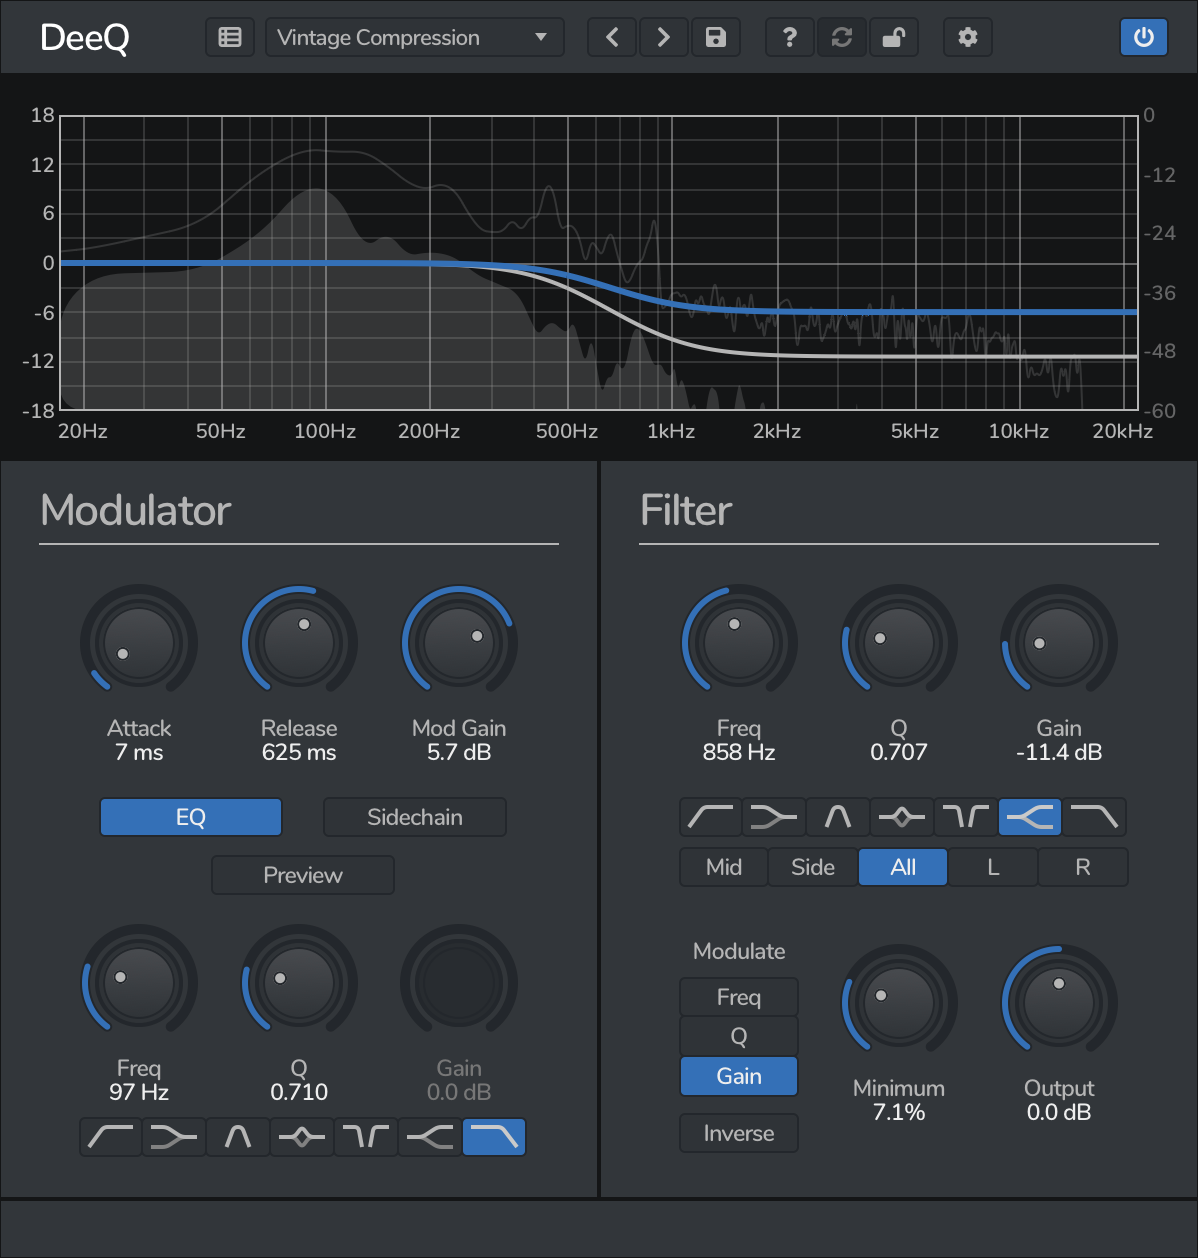This screenshot has height=1258, width=1198.
Task: Choose Filter notch shape icon
Action: coord(966,817)
